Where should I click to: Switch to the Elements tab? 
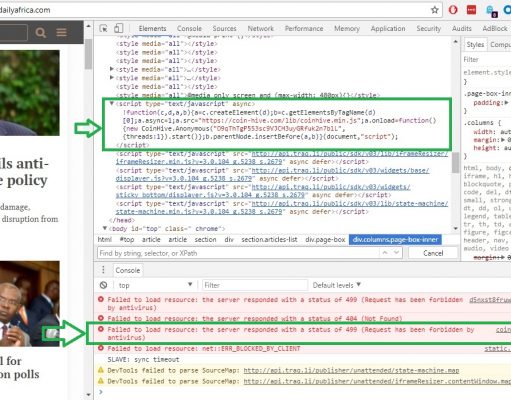pos(152,29)
